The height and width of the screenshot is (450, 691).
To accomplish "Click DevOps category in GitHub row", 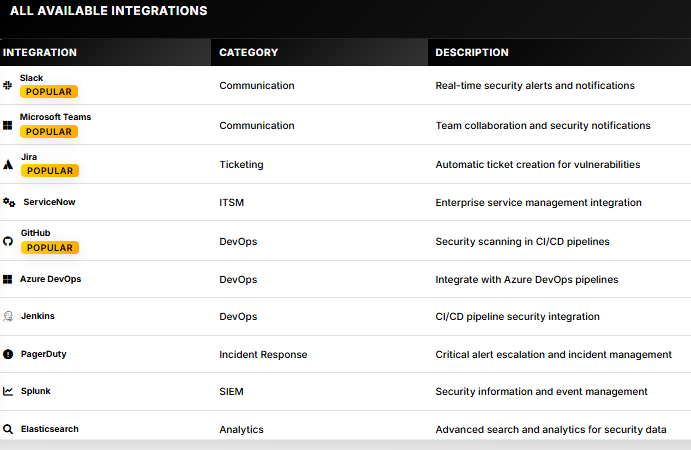I will 238,242.
